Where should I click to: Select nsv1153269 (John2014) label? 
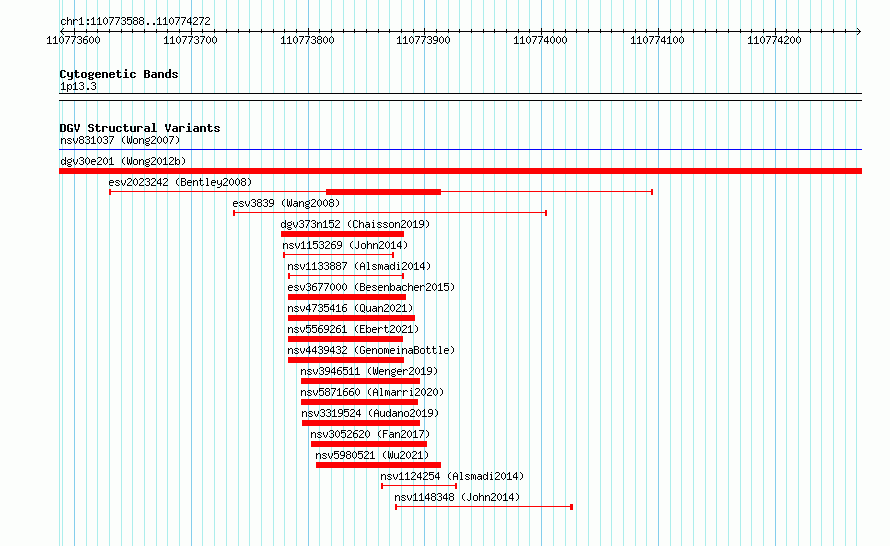click(x=345, y=245)
